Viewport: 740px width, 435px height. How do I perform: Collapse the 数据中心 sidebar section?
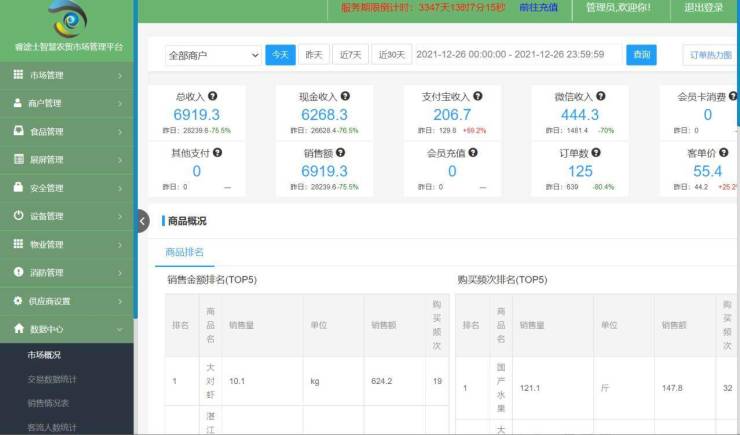(67, 328)
